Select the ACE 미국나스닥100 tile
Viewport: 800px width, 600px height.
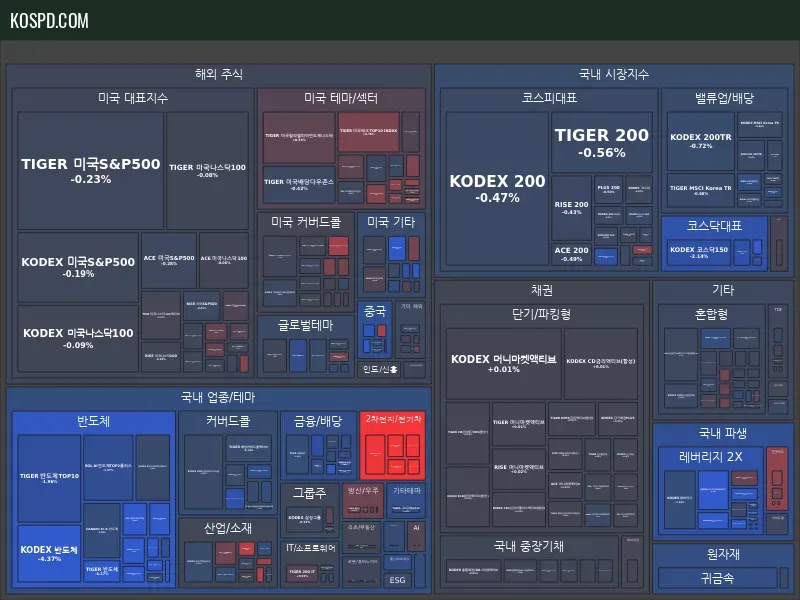(x=223, y=260)
